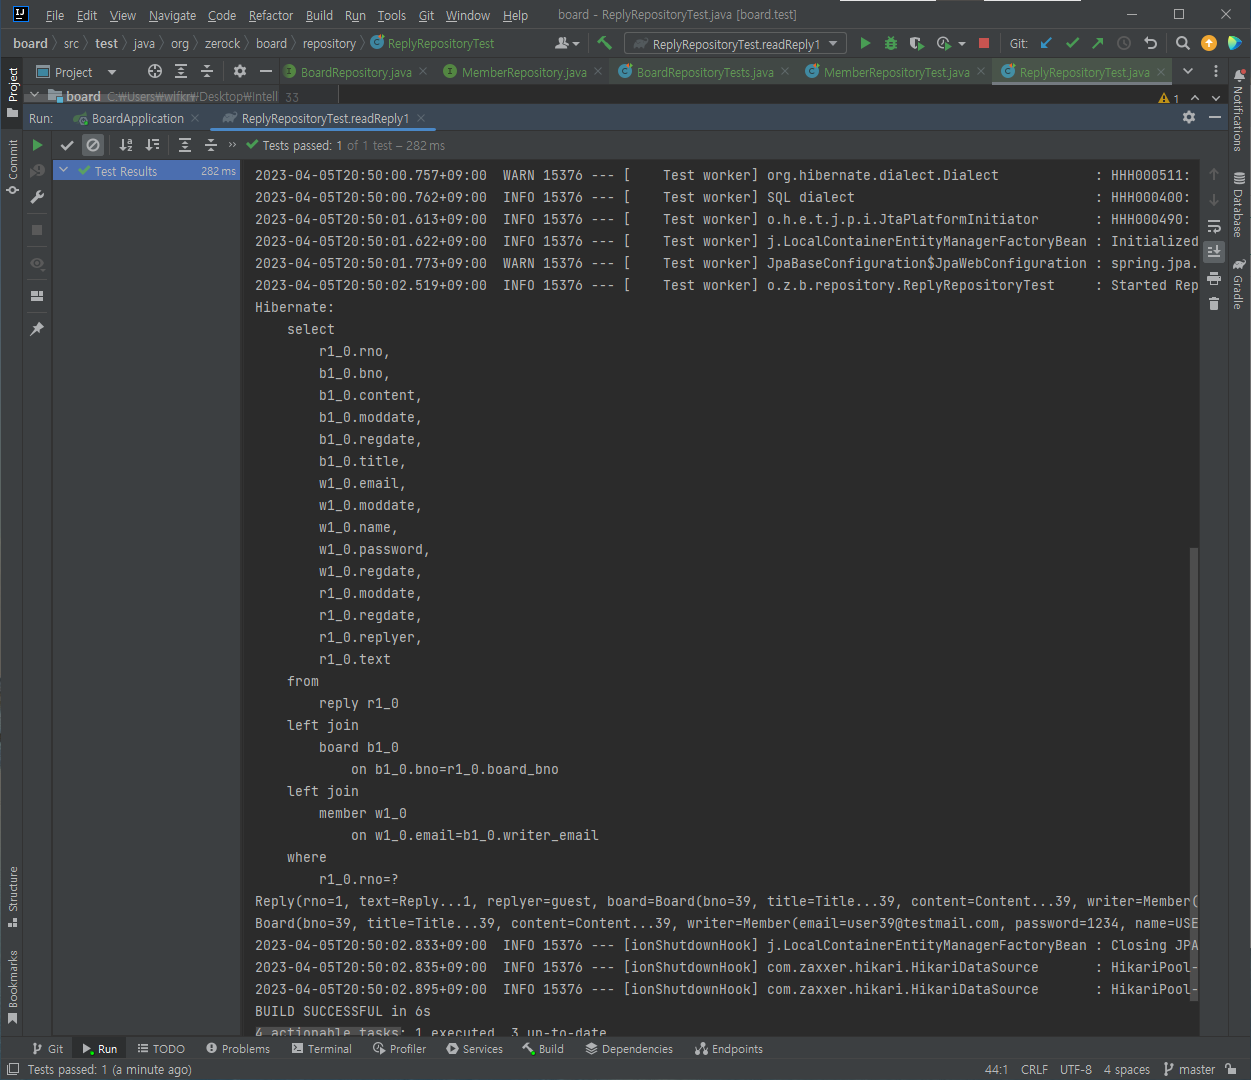This screenshot has height=1080, width=1251.
Task: Select opened file crosshair in Project panel
Action: pyautogui.click(x=154, y=71)
